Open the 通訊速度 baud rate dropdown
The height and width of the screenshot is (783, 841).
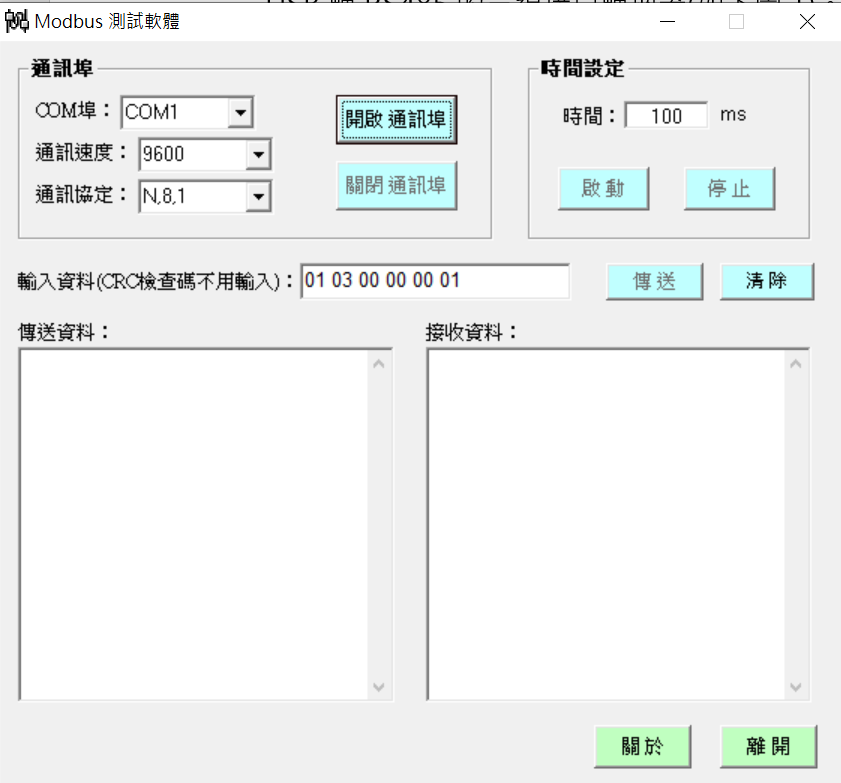click(x=258, y=155)
